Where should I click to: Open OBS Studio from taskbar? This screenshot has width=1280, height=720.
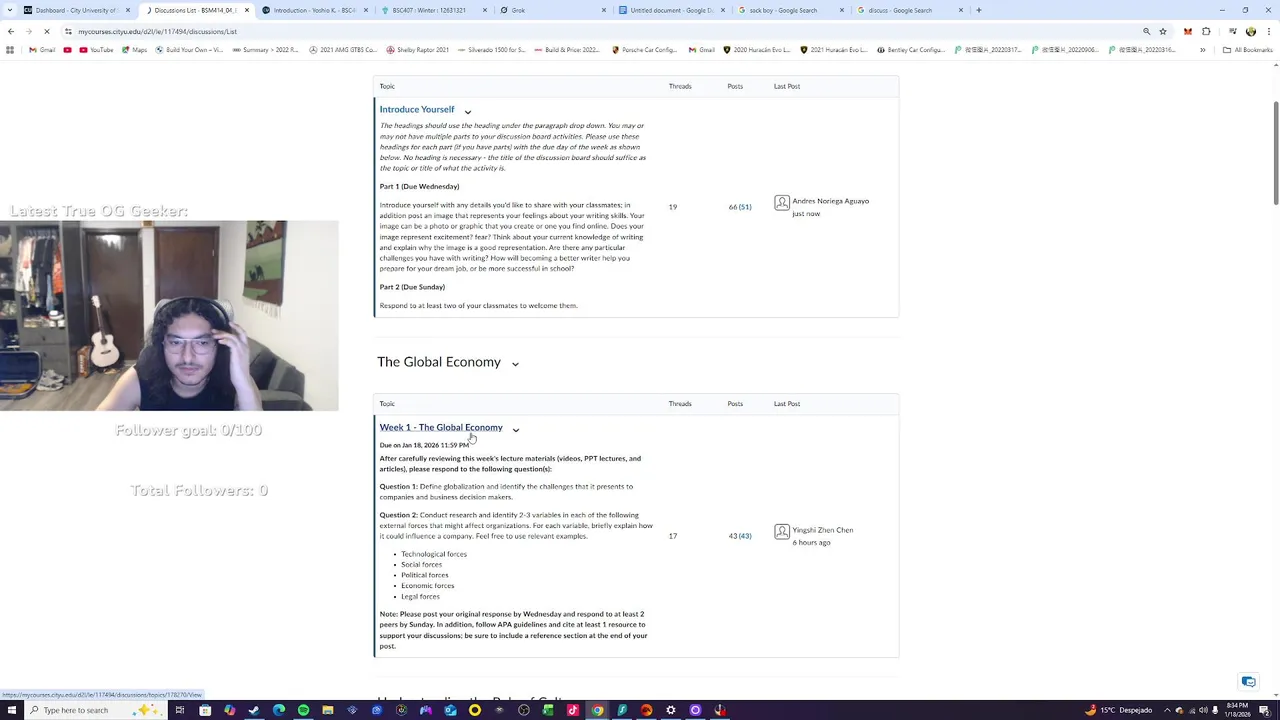pyautogui.click(x=524, y=710)
